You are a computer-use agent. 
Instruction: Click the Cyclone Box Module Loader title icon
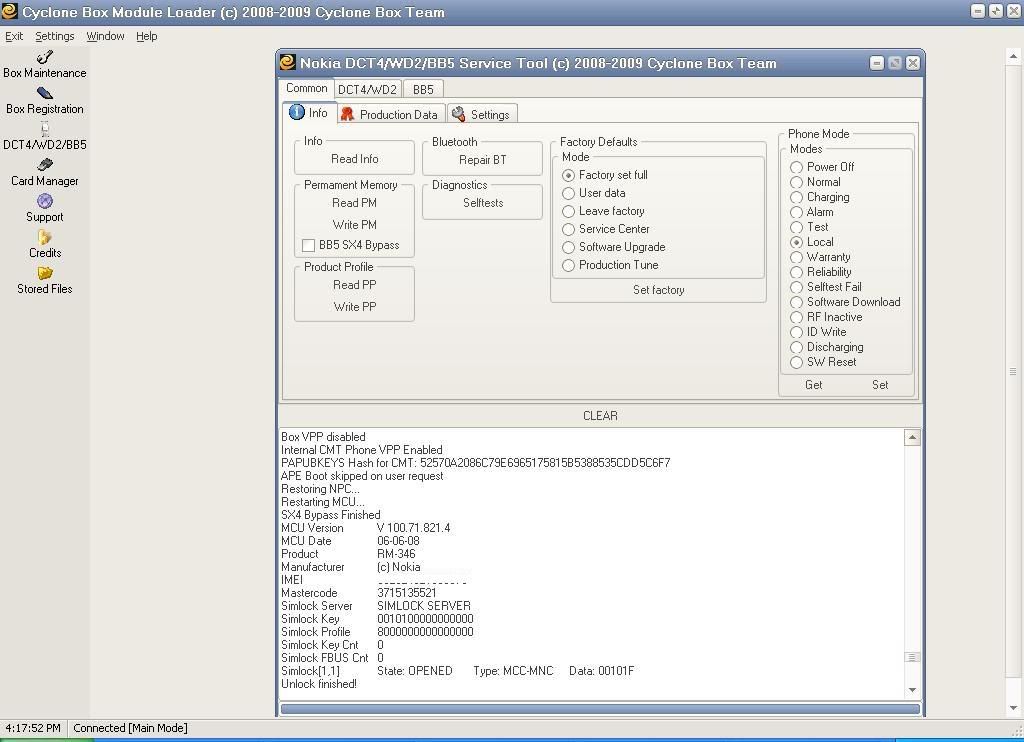[9, 11]
